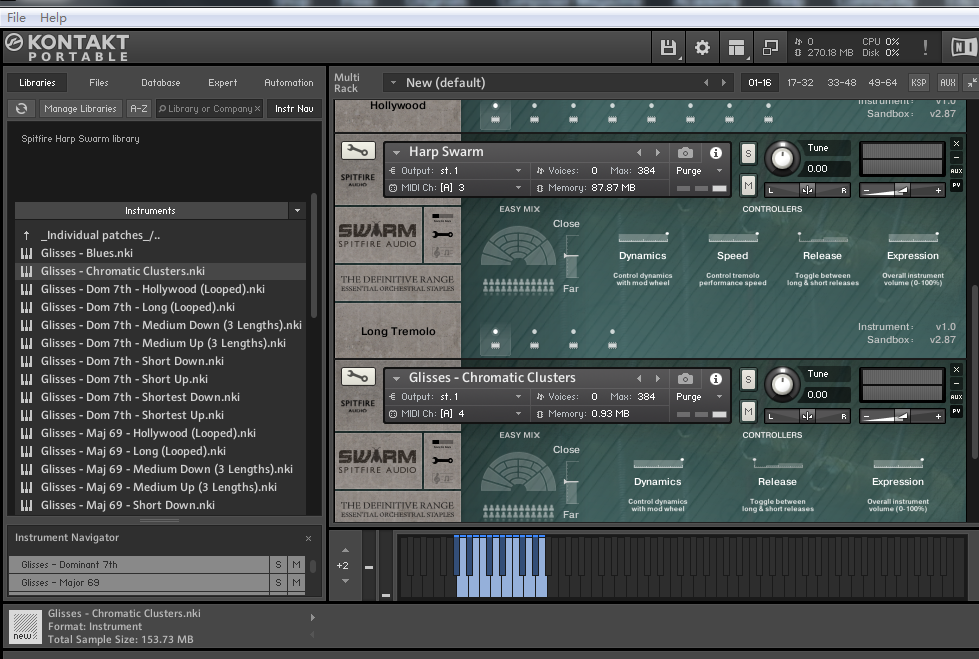The image size is (979, 659).
Task: Show info icon on Glisses Chromatic Clusters
Action: coord(716,379)
